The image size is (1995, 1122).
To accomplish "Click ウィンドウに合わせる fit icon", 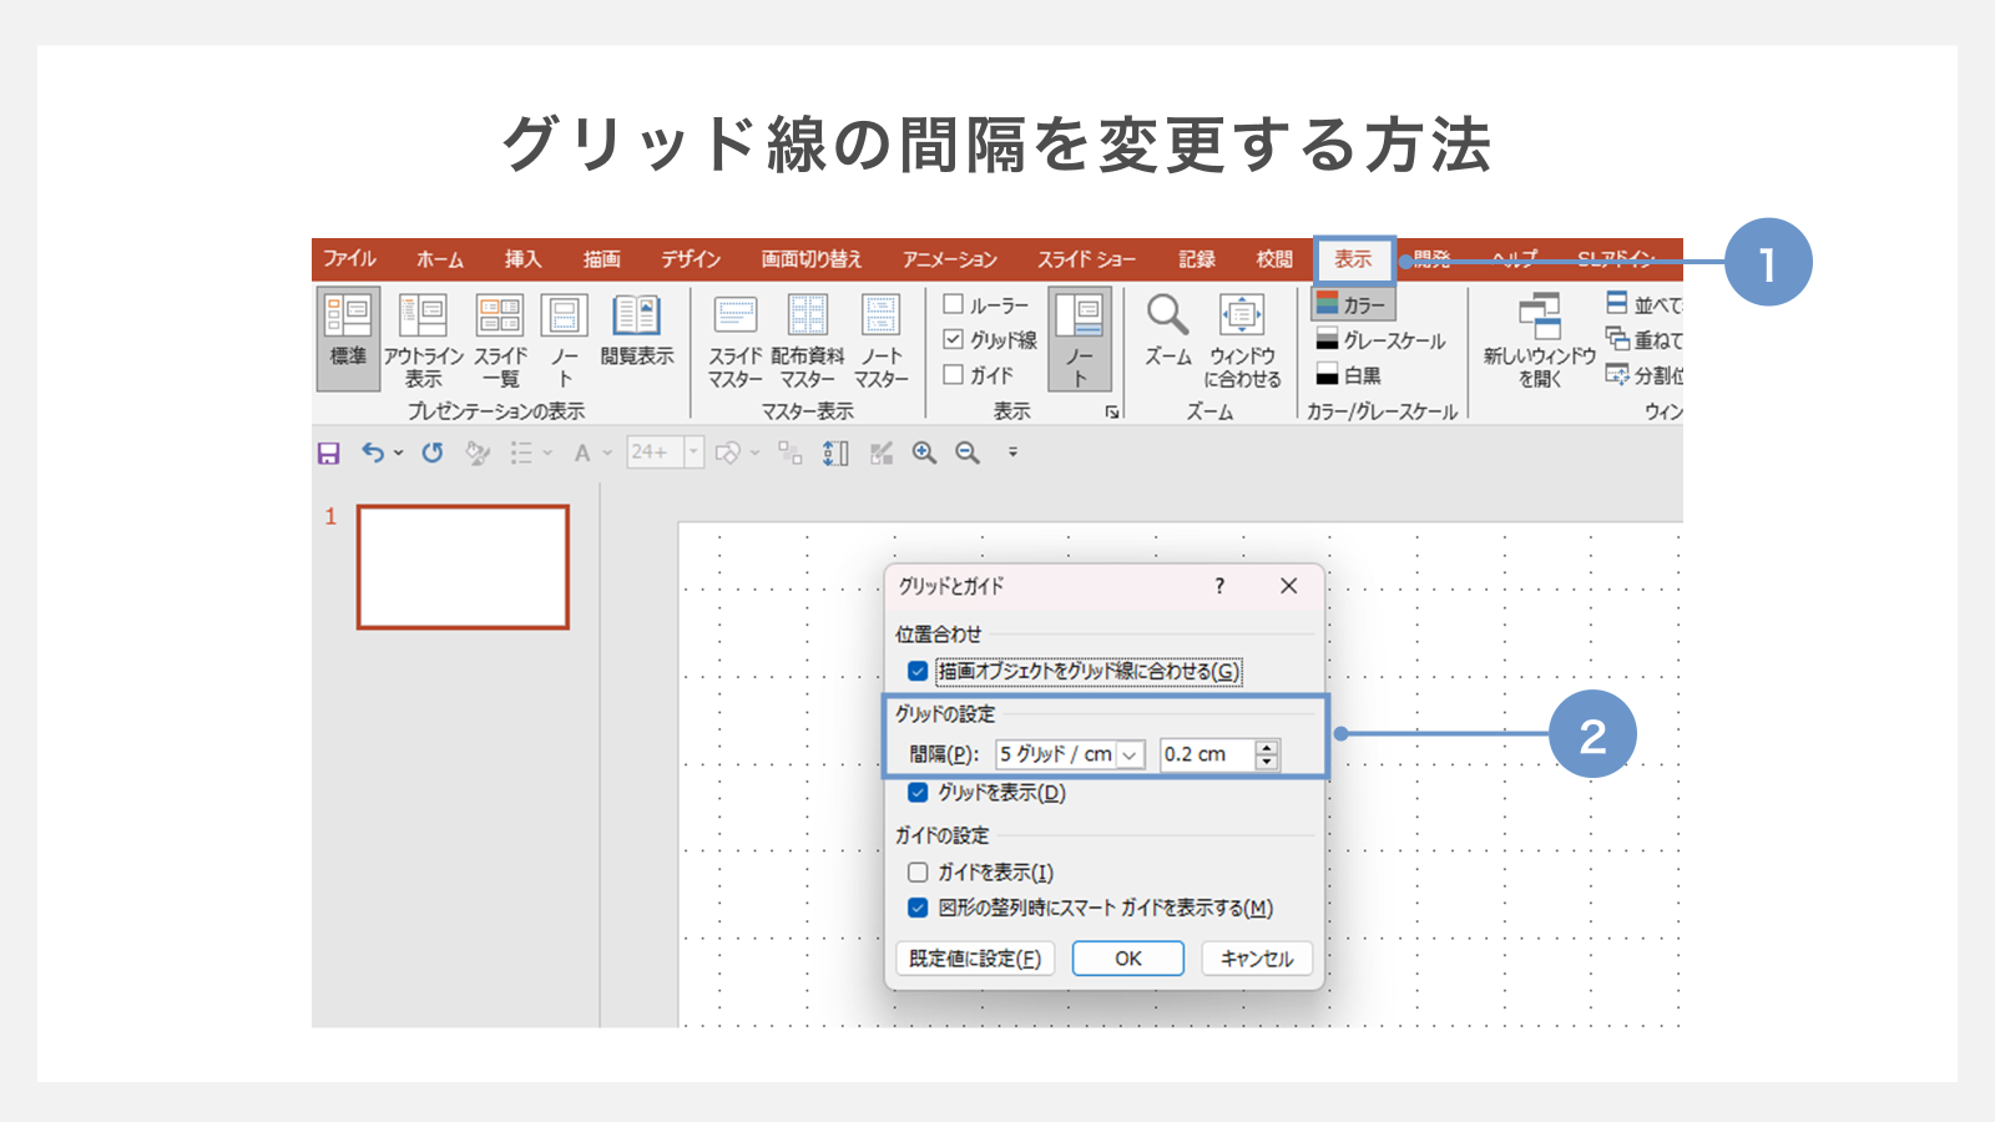I will 1242,339.
